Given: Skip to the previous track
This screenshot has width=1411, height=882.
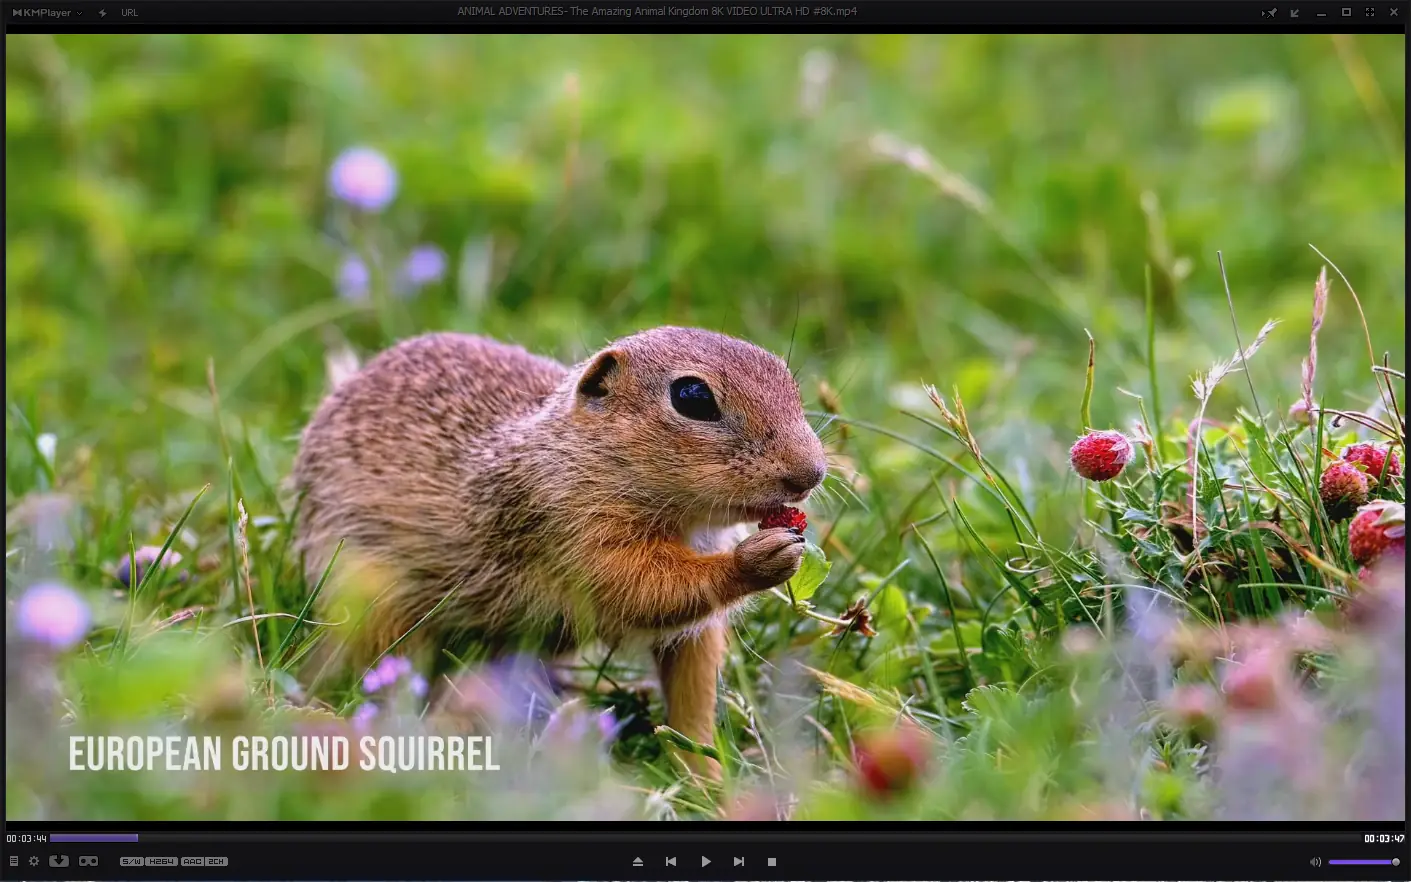Looking at the screenshot, I should [x=671, y=861].
